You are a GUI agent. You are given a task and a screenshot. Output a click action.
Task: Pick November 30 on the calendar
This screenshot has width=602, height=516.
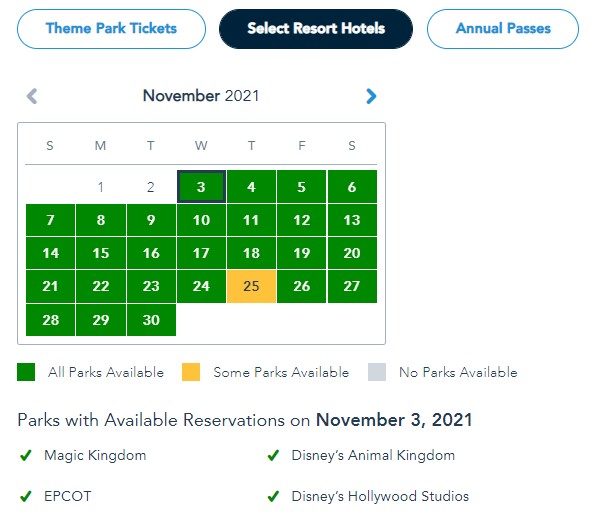pos(151,320)
